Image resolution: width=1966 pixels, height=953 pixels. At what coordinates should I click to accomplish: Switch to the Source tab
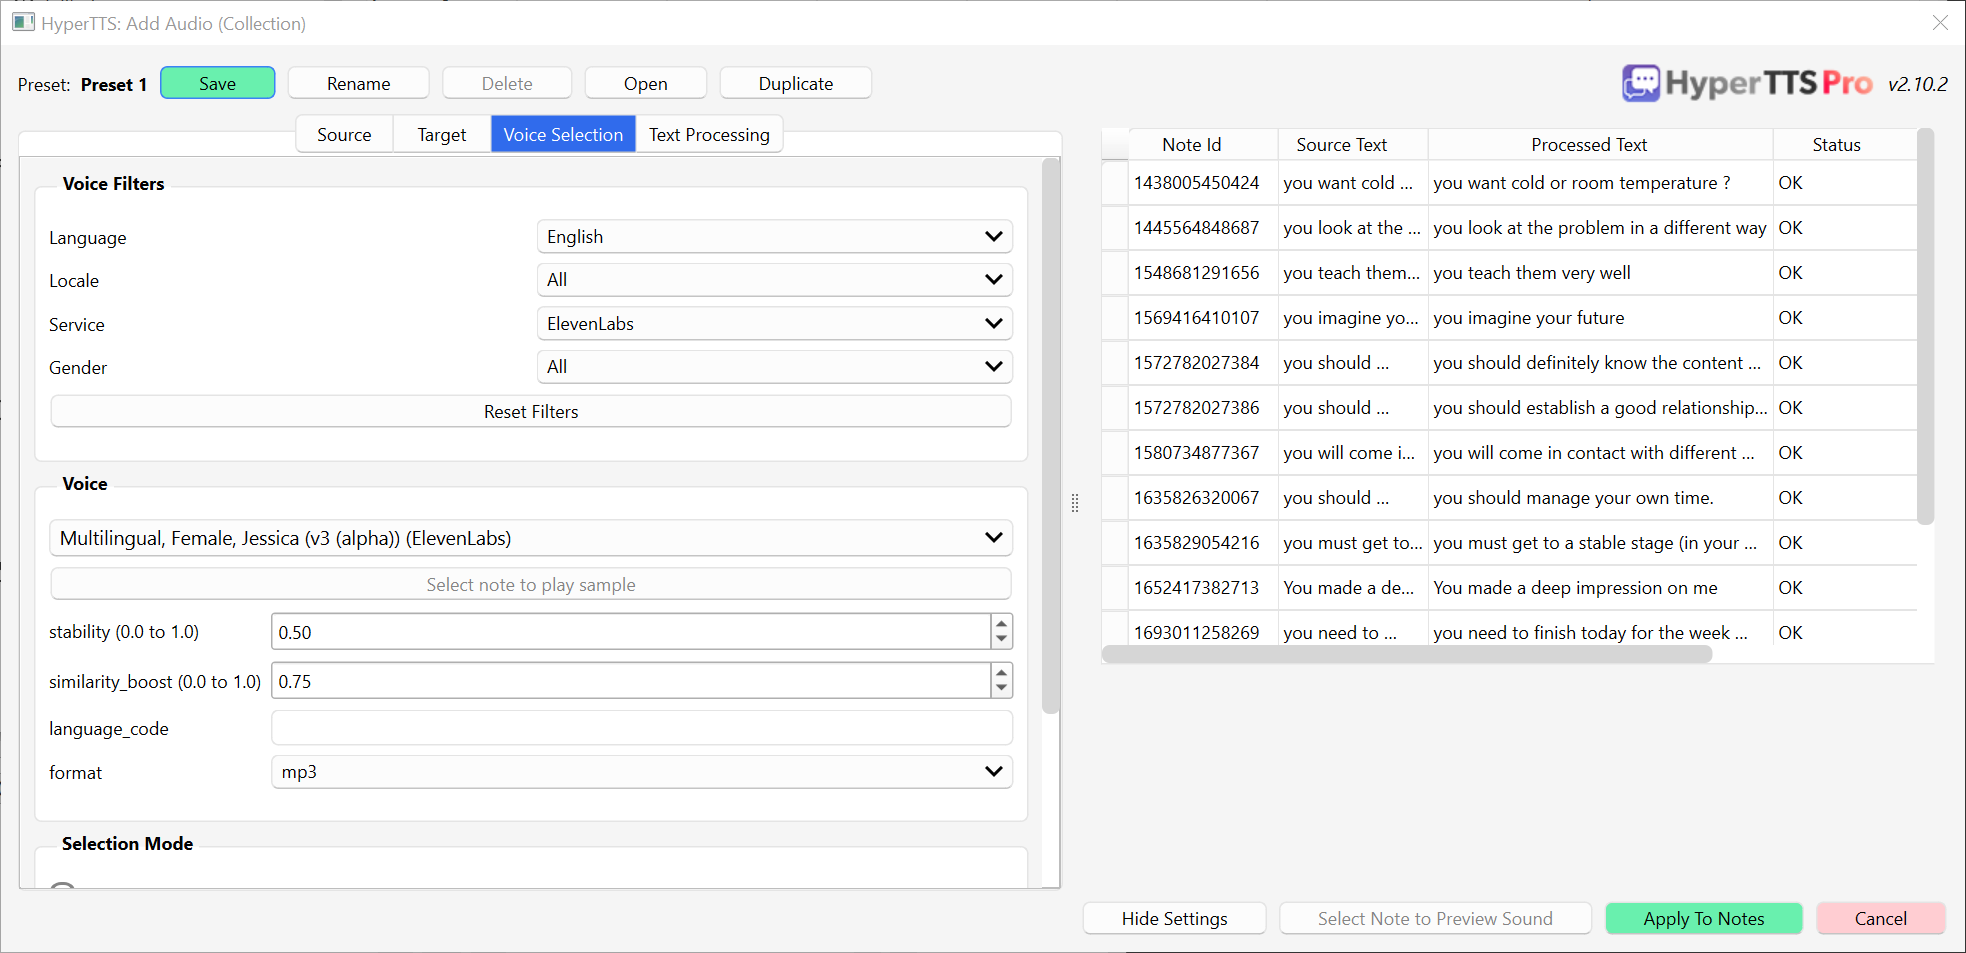343,134
